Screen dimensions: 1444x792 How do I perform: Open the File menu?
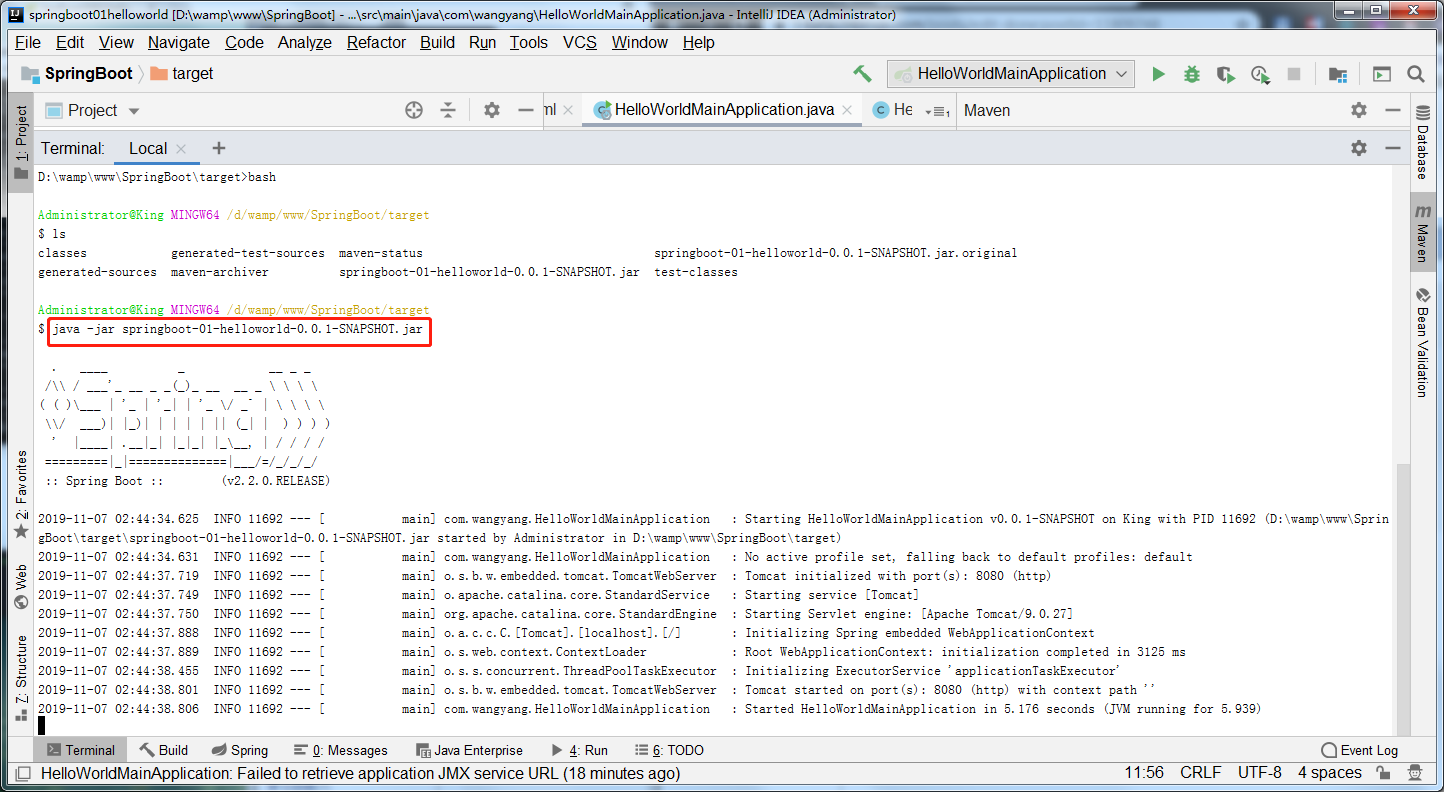(28, 42)
